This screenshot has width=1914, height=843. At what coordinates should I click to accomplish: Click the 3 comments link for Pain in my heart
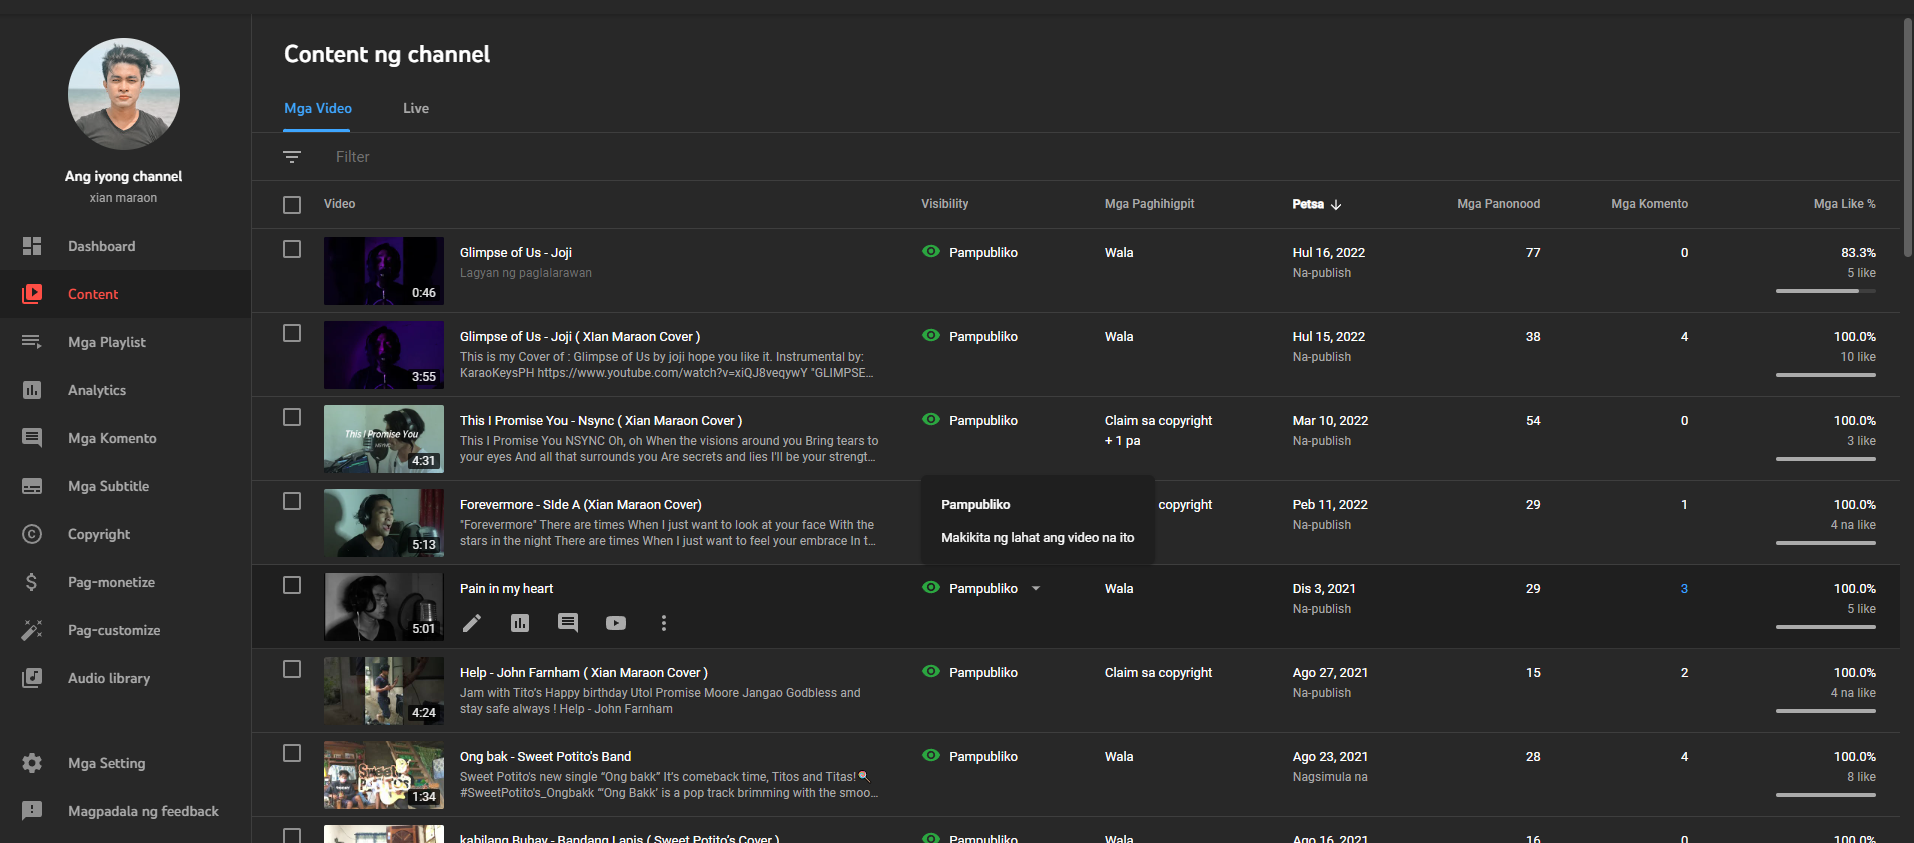[x=1684, y=589]
